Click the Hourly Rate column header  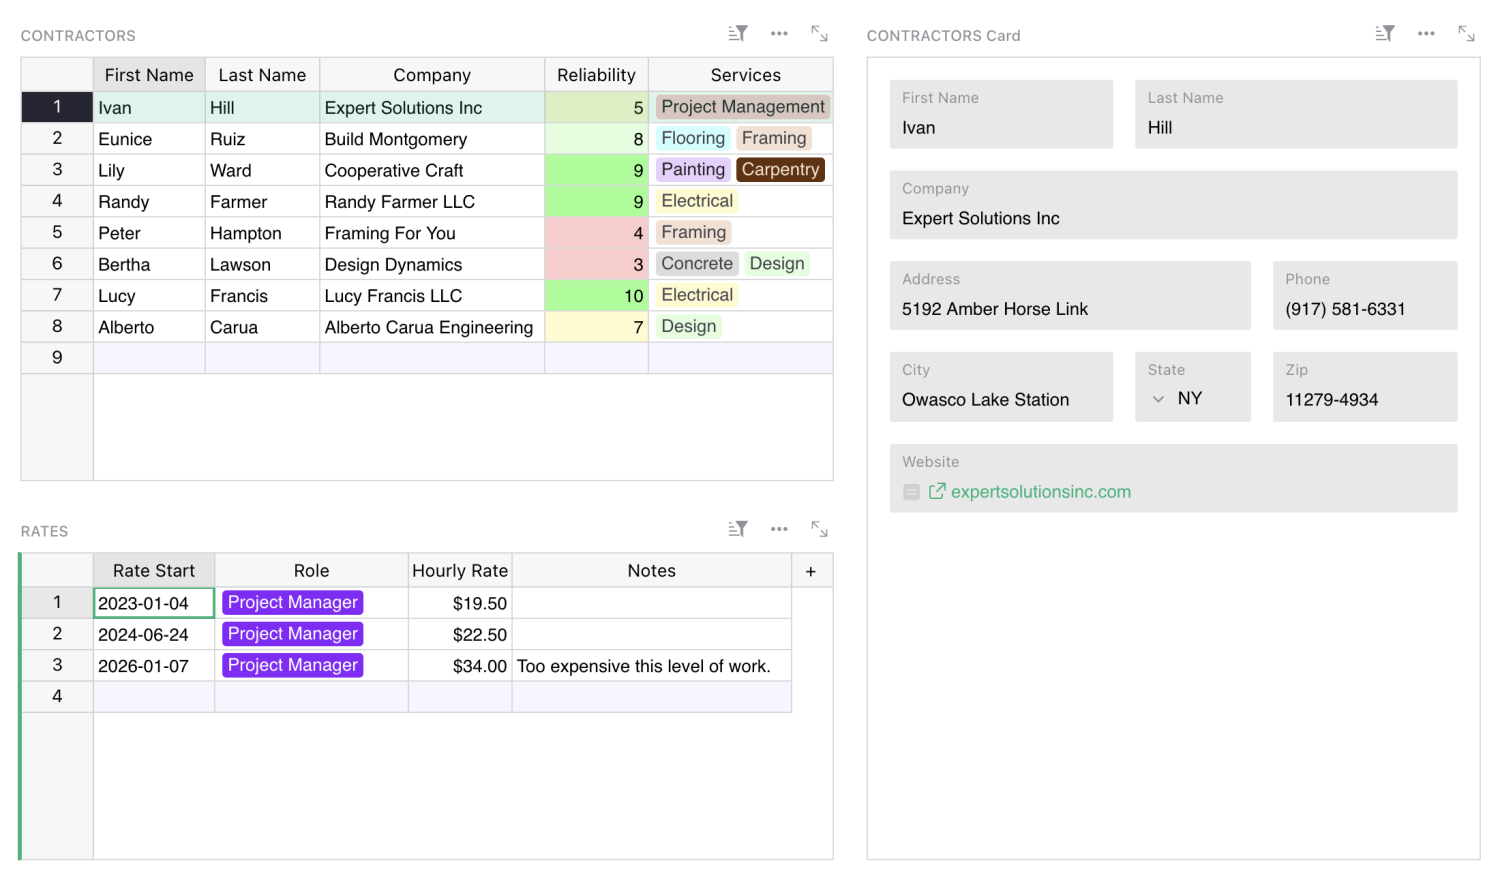coord(460,571)
